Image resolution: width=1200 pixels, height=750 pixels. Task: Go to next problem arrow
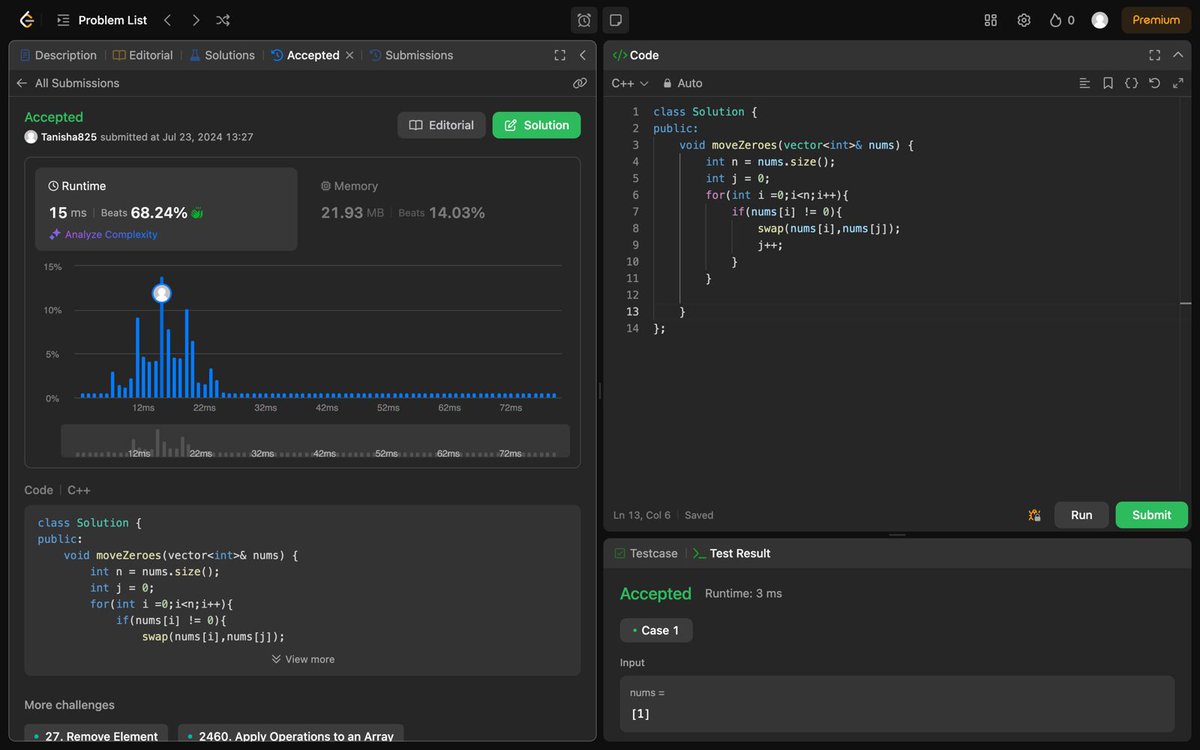coord(195,20)
